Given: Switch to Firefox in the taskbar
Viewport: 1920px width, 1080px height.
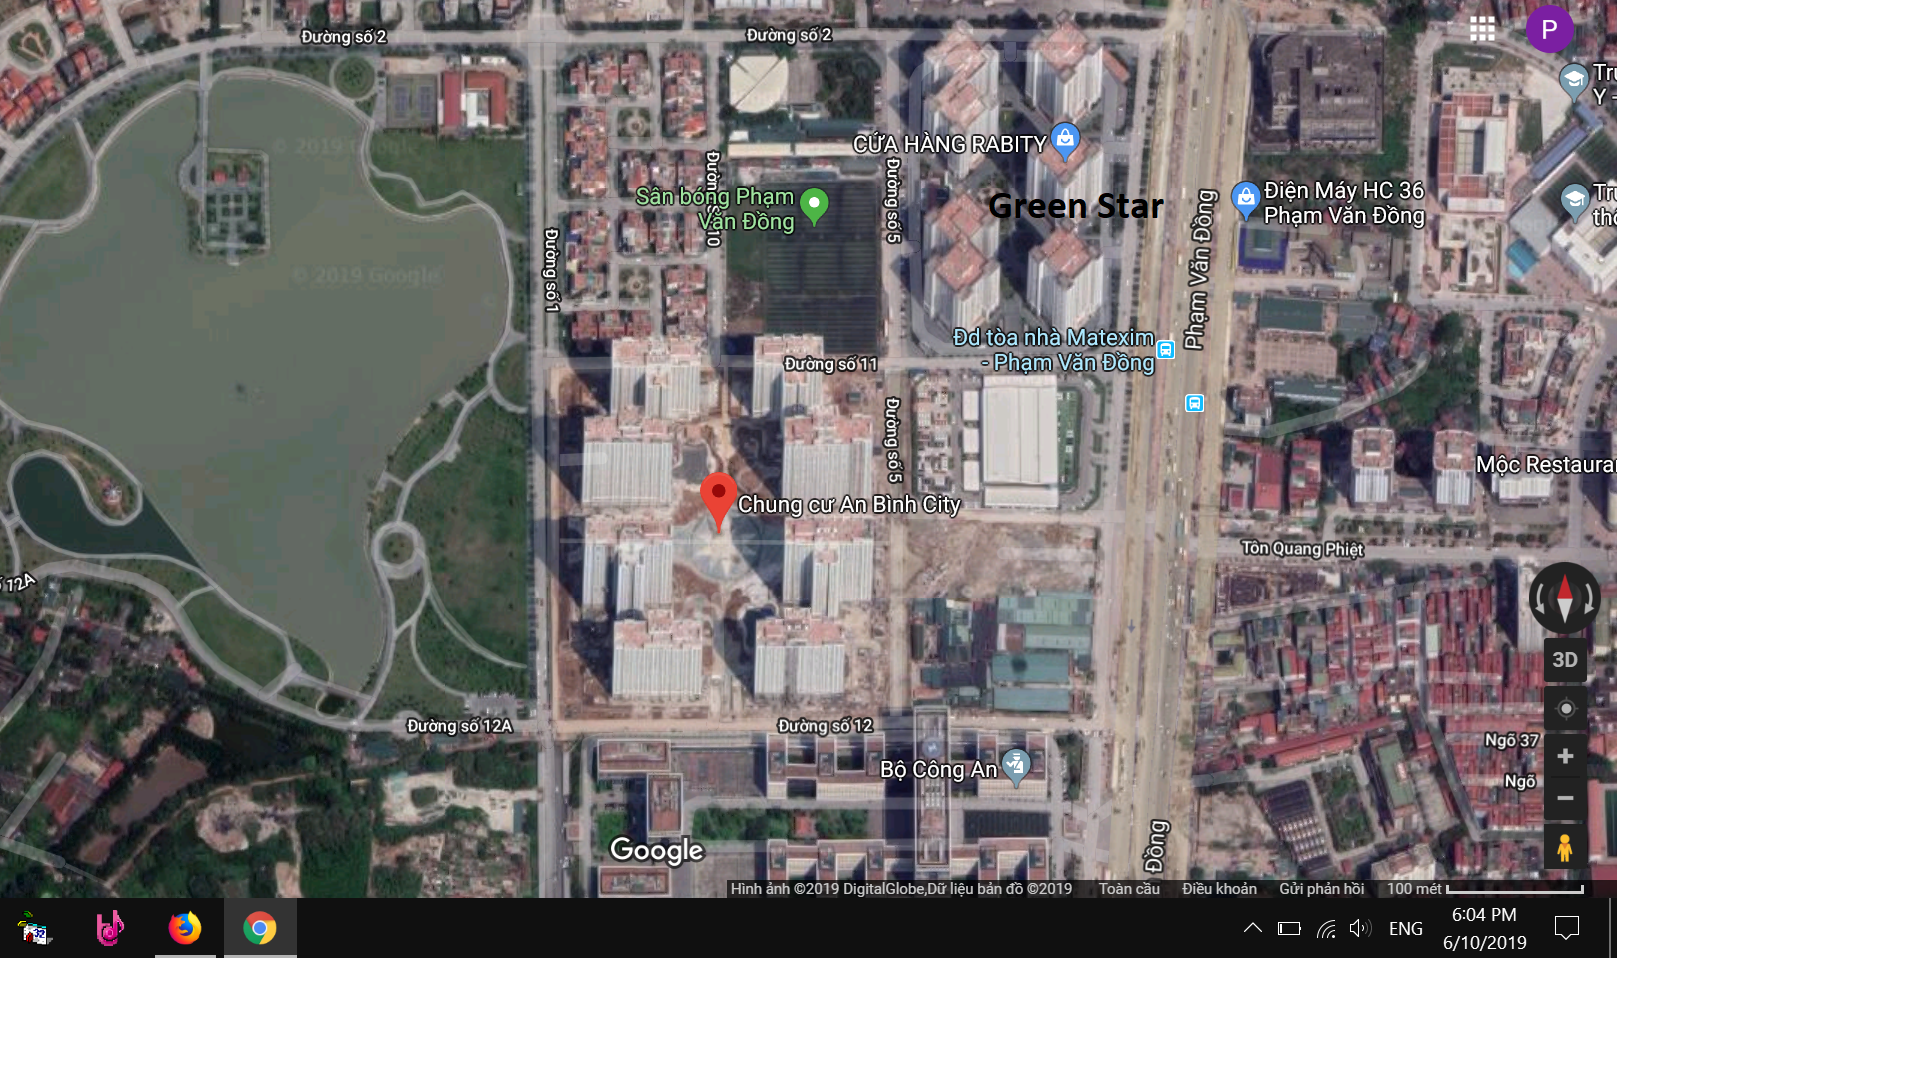Looking at the screenshot, I should [x=185, y=928].
